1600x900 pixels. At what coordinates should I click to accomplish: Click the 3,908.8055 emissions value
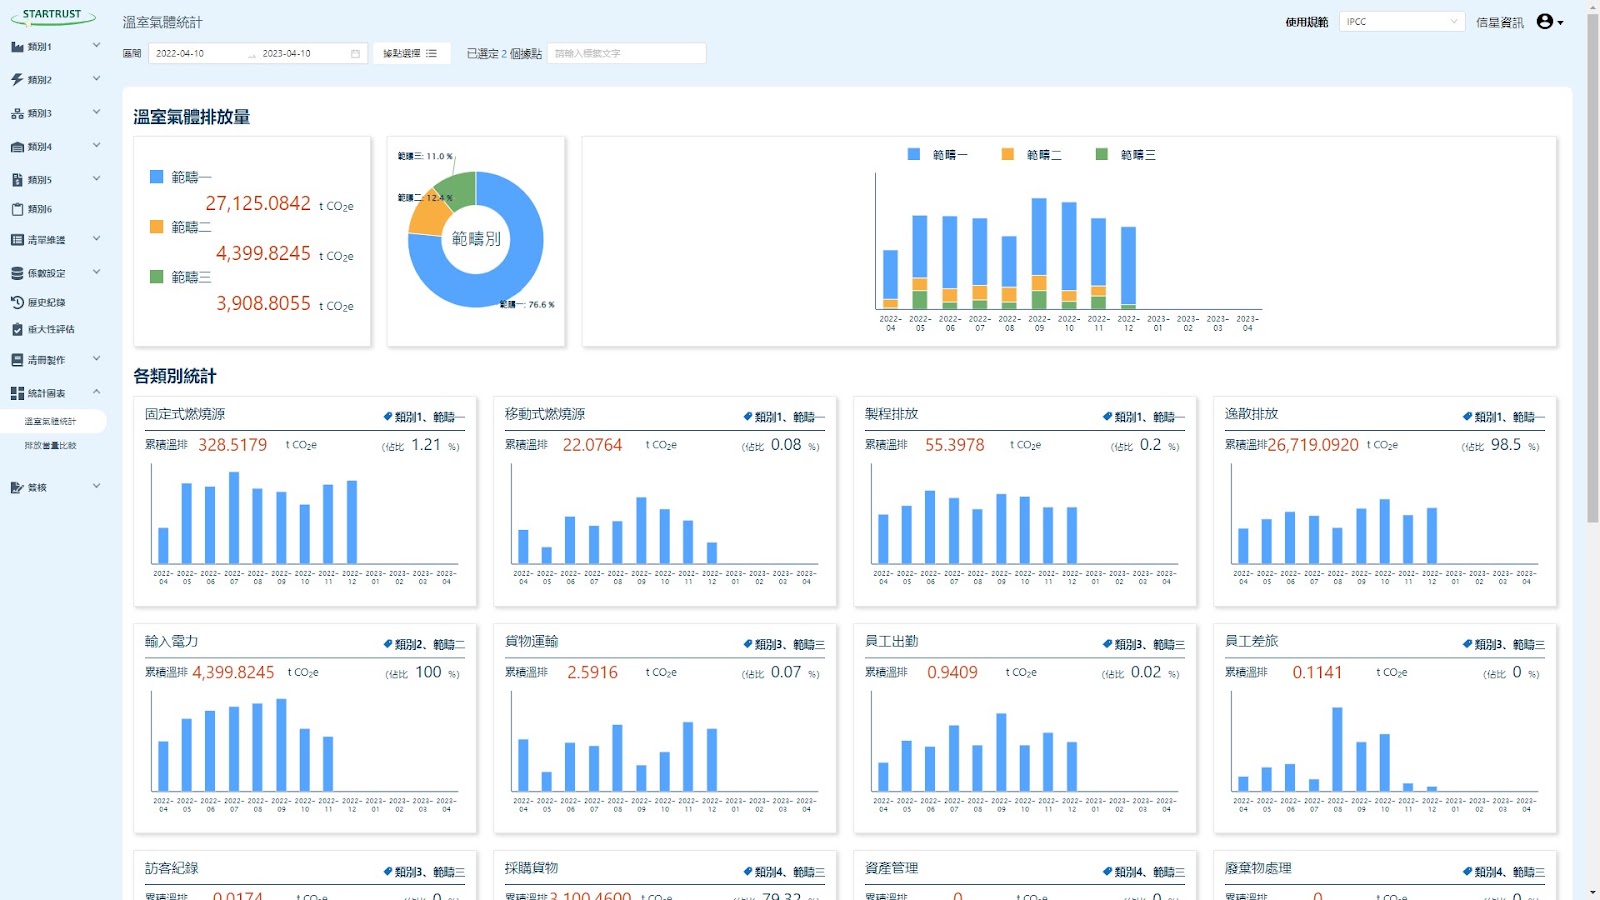coord(264,304)
